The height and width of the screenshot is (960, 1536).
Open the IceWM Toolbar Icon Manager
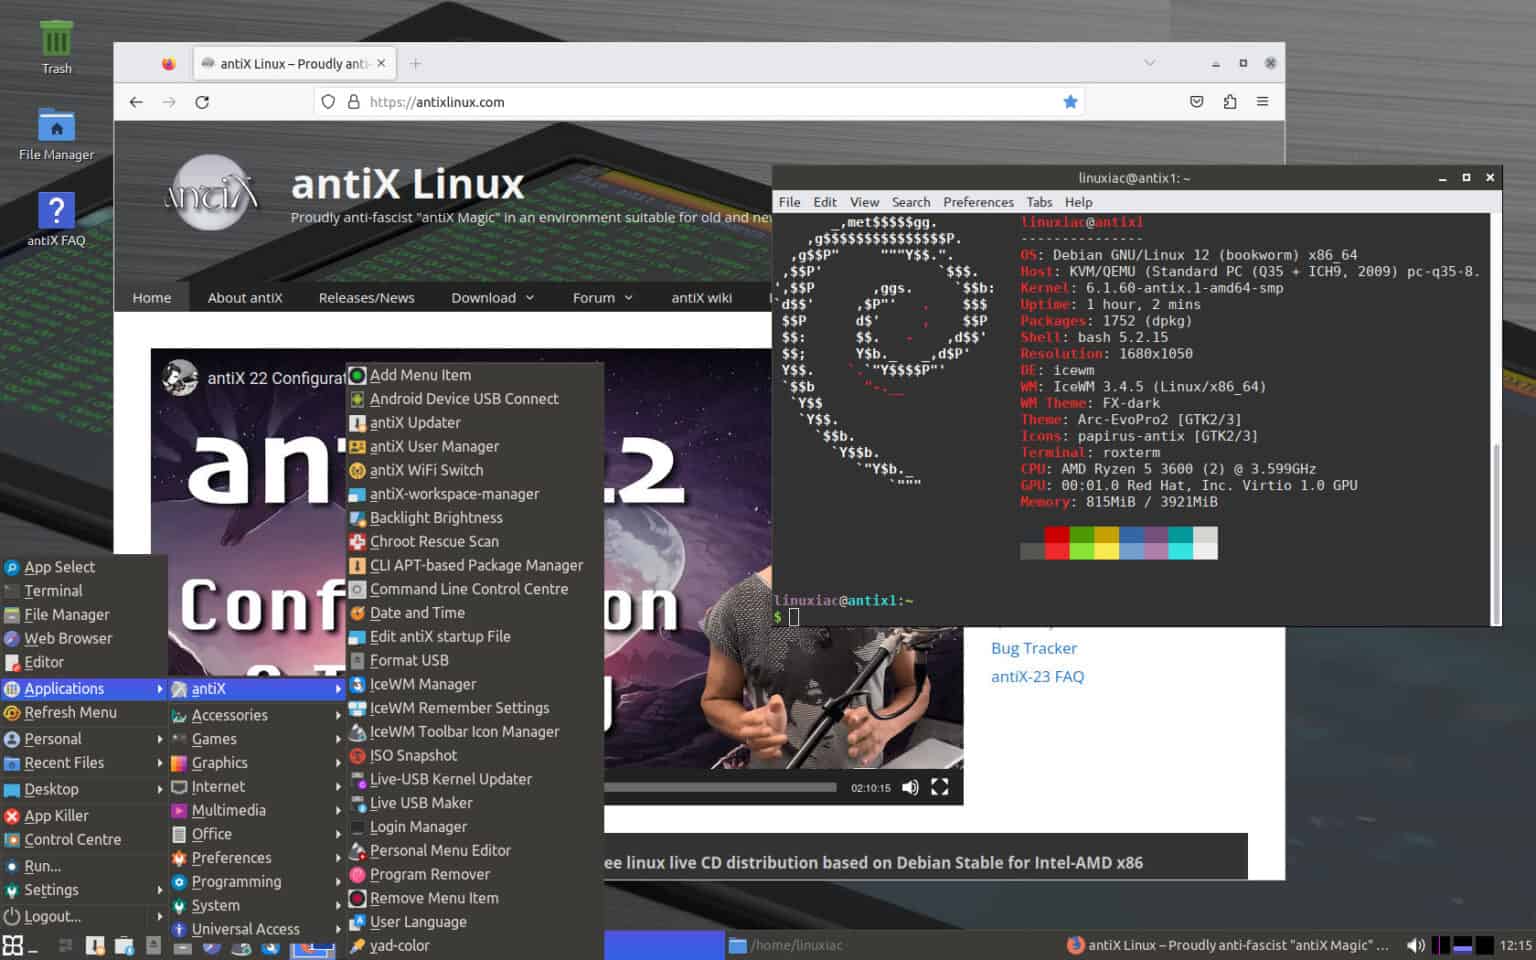pos(465,731)
